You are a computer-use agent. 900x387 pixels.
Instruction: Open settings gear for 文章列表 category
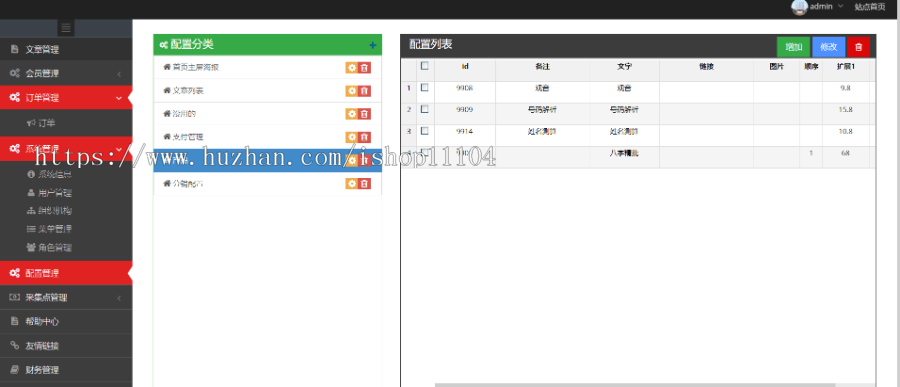[x=351, y=91]
